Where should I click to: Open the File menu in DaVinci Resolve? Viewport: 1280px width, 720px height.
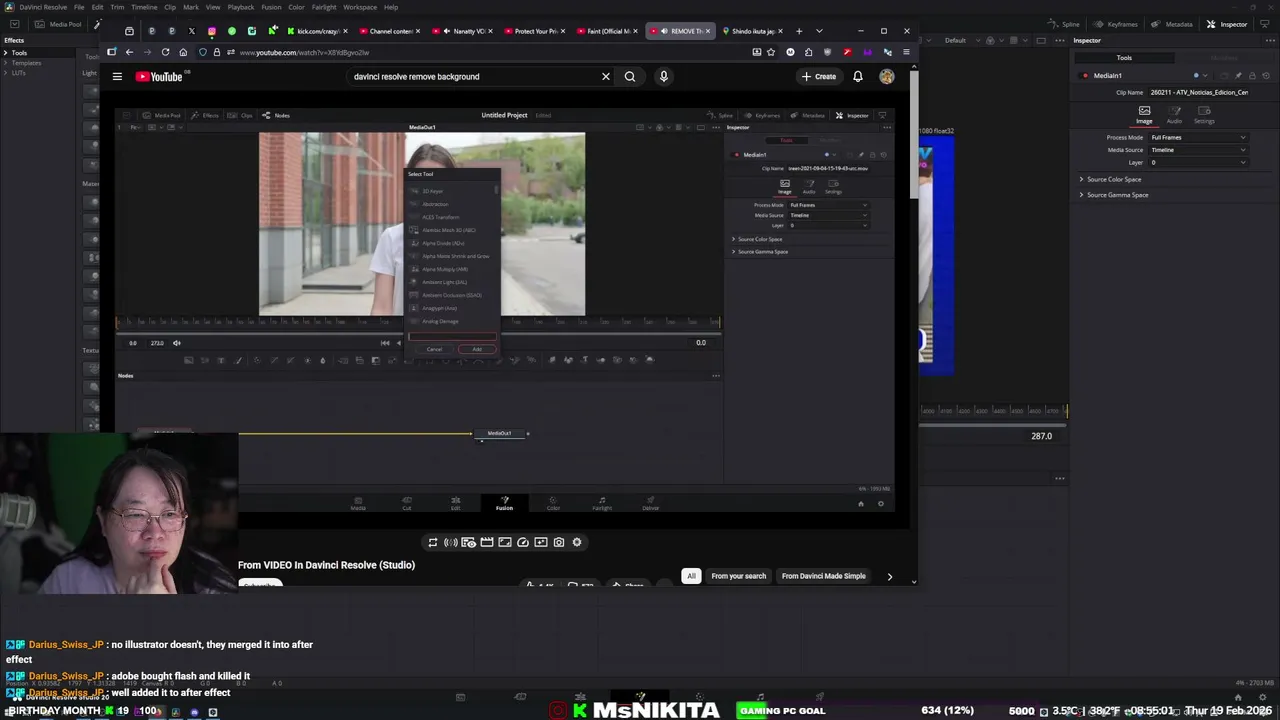(79, 7)
